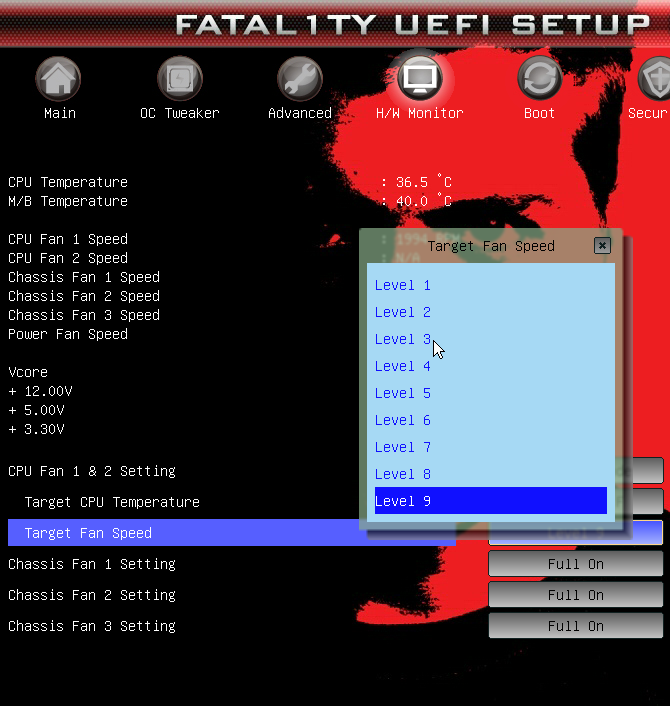Viewport: 670px width, 706px height.
Task: Choose highlighted Level 9 fan speed
Action: point(491,501)
